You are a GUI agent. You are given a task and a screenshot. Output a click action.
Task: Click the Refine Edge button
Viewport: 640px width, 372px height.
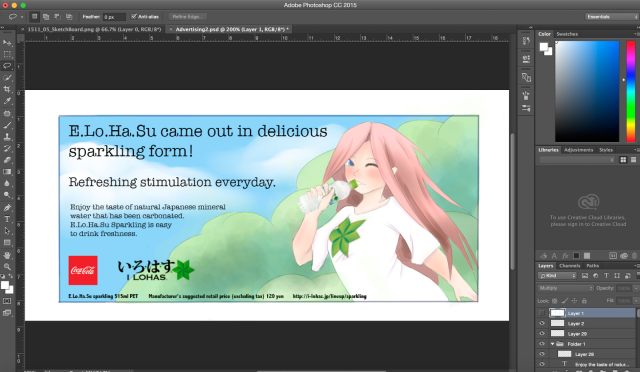(188, 17)
